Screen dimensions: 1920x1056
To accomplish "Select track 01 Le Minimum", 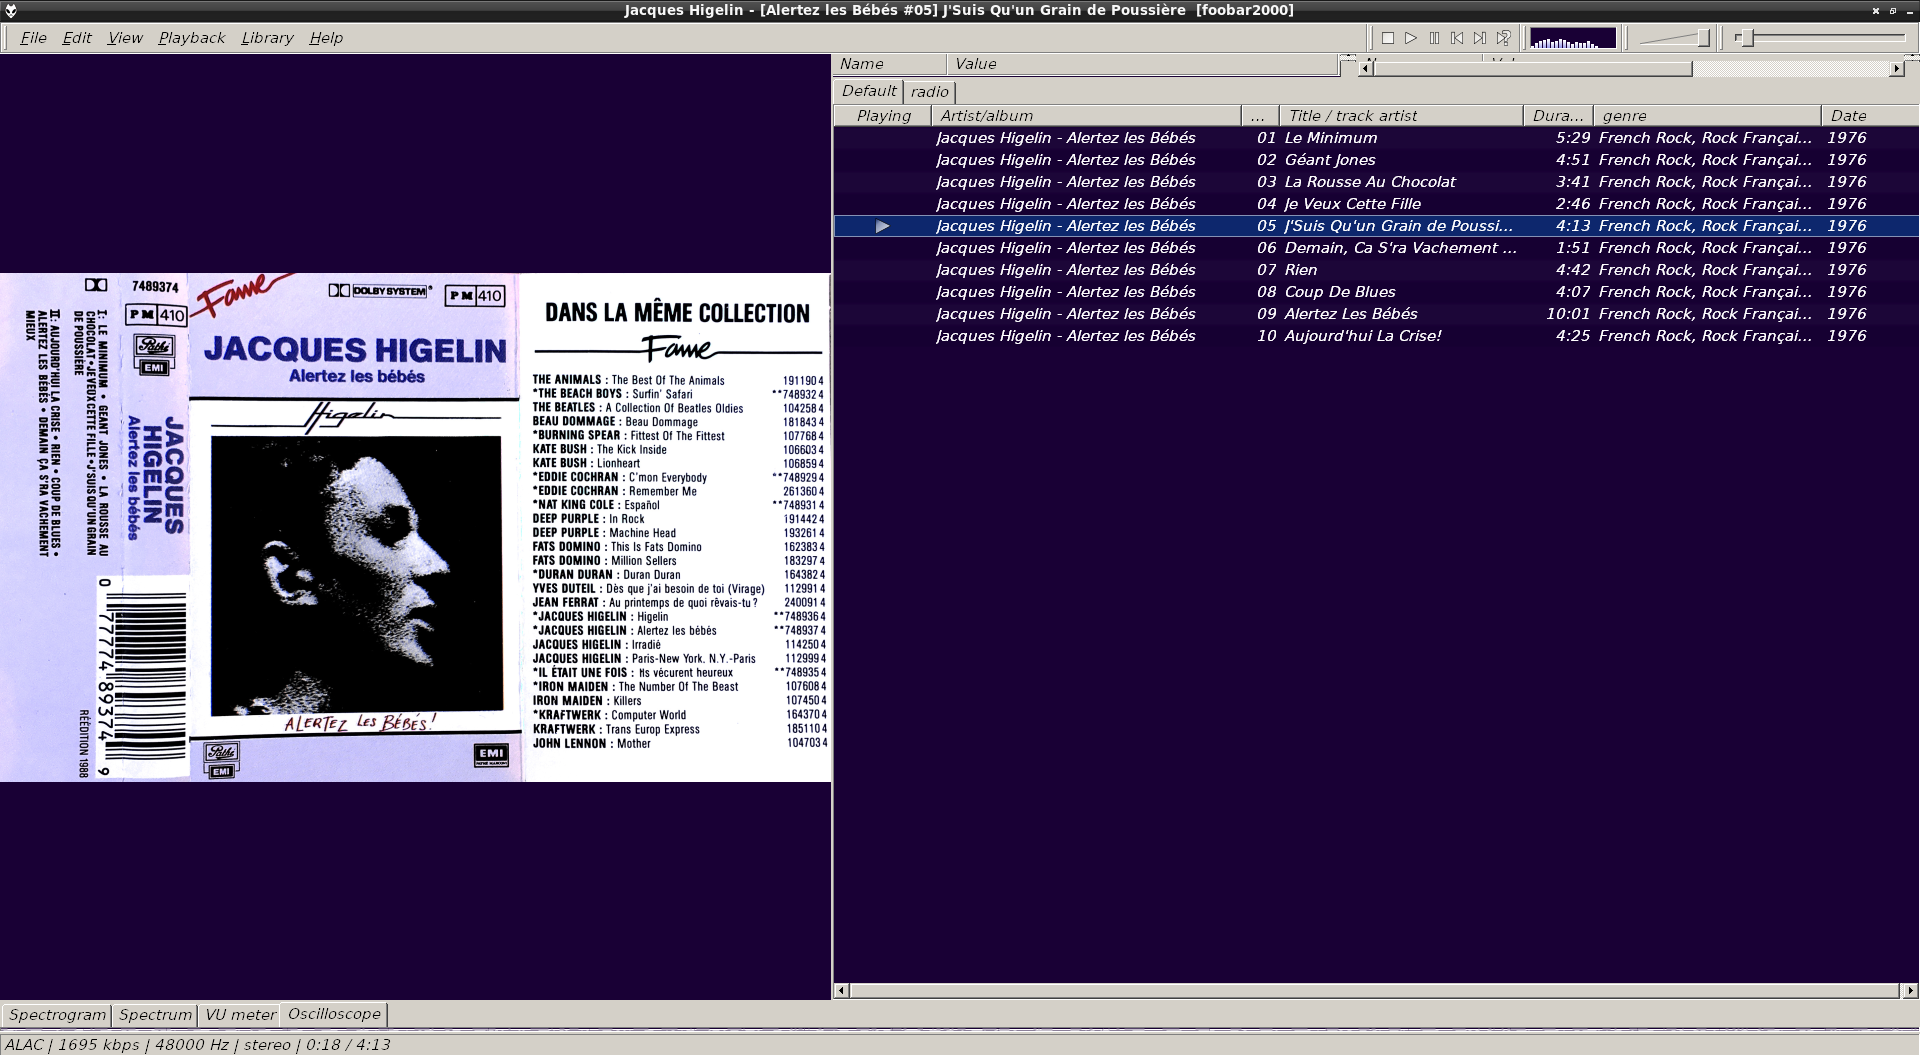I will (x=1376, y=138).
